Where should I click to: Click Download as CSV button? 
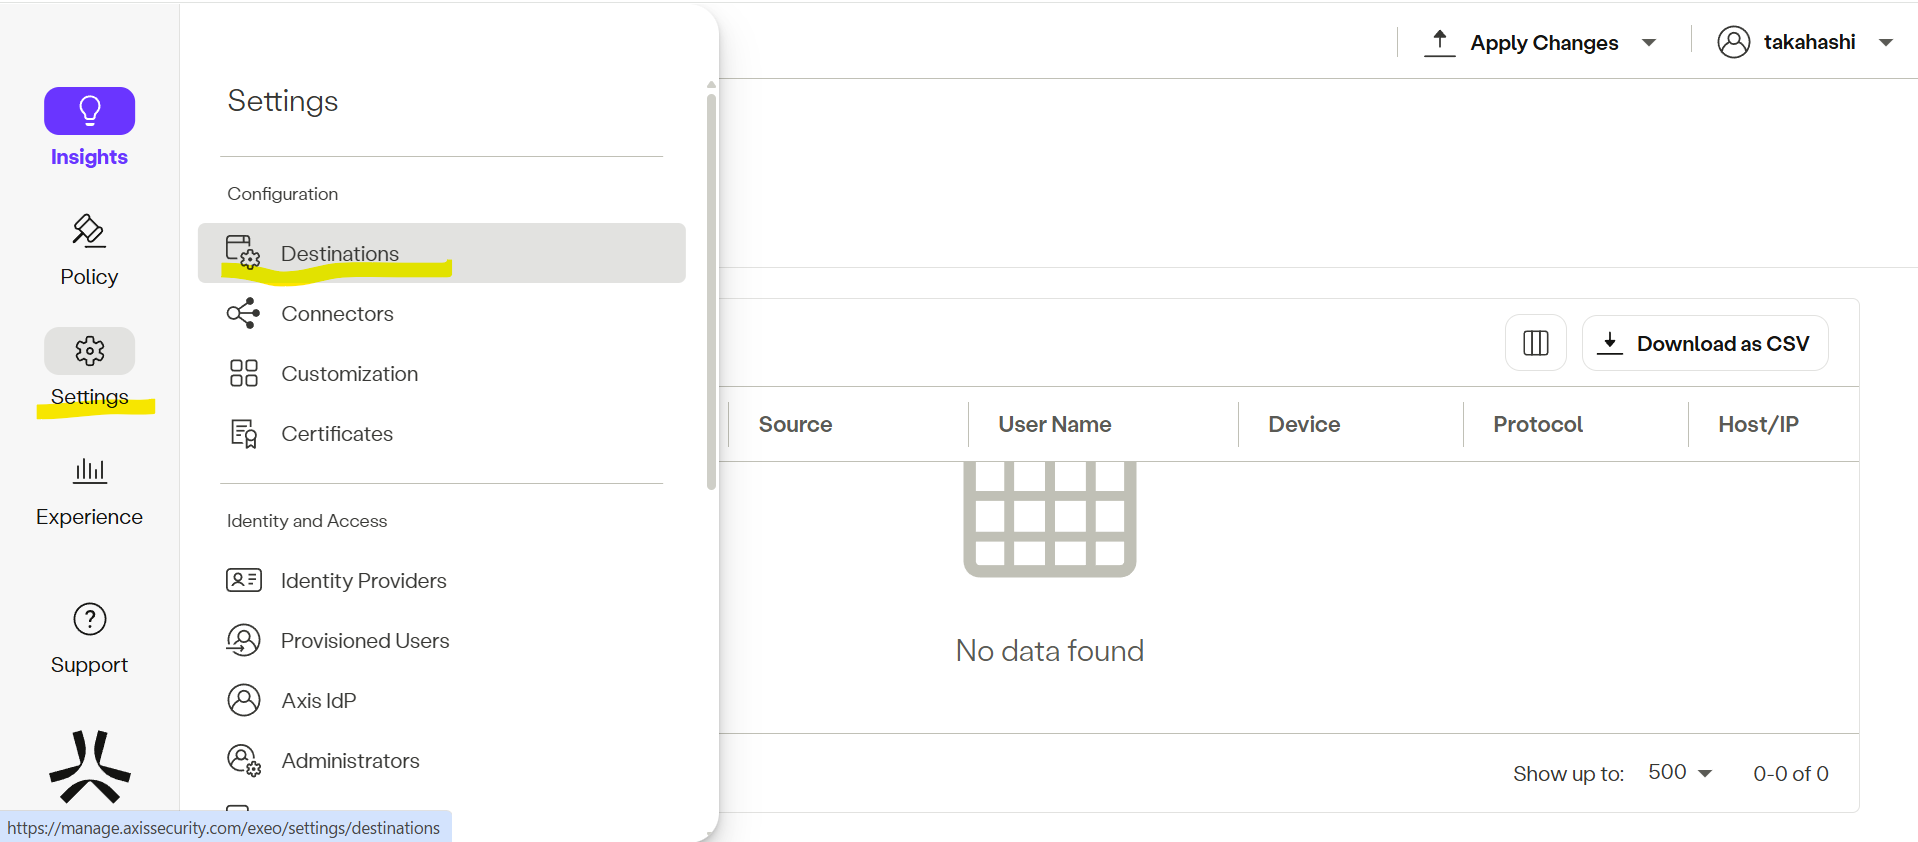coord(1705,343)
